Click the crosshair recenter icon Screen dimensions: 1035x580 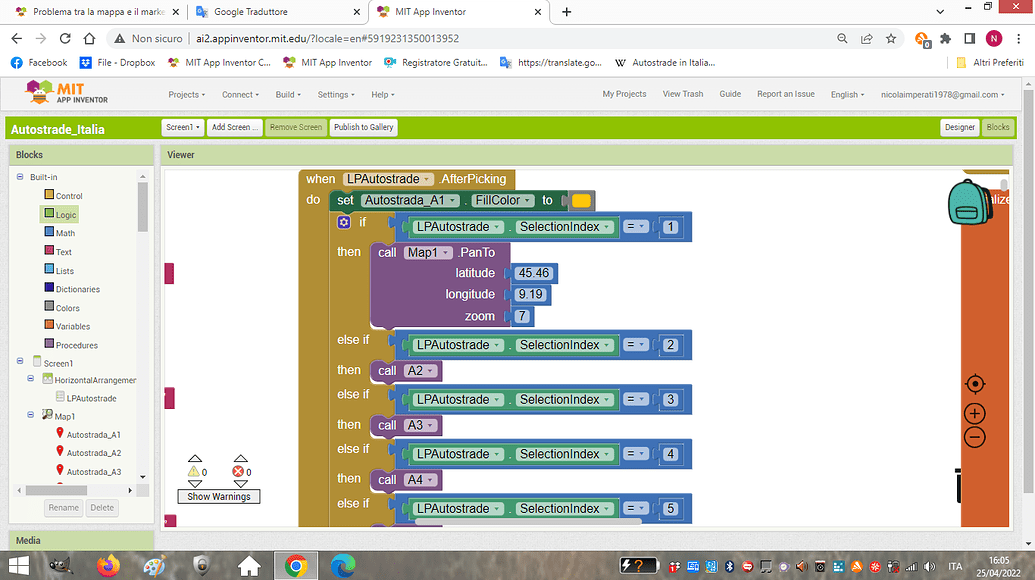(x=975, y=384)
